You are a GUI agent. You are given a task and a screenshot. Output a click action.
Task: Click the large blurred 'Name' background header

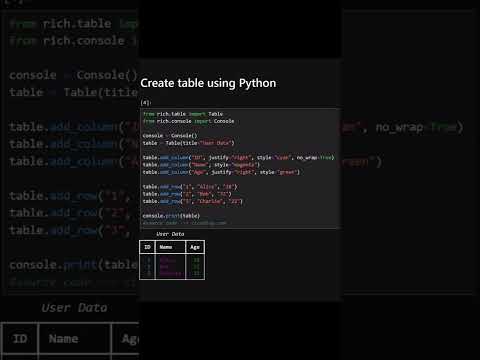tap(63, 339)
